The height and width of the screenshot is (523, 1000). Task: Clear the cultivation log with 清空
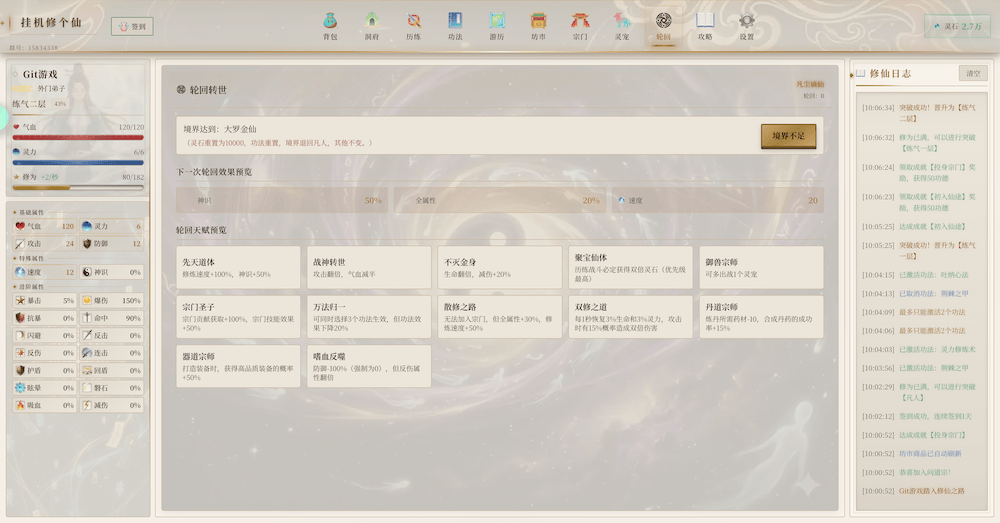[x=971, y=73]
